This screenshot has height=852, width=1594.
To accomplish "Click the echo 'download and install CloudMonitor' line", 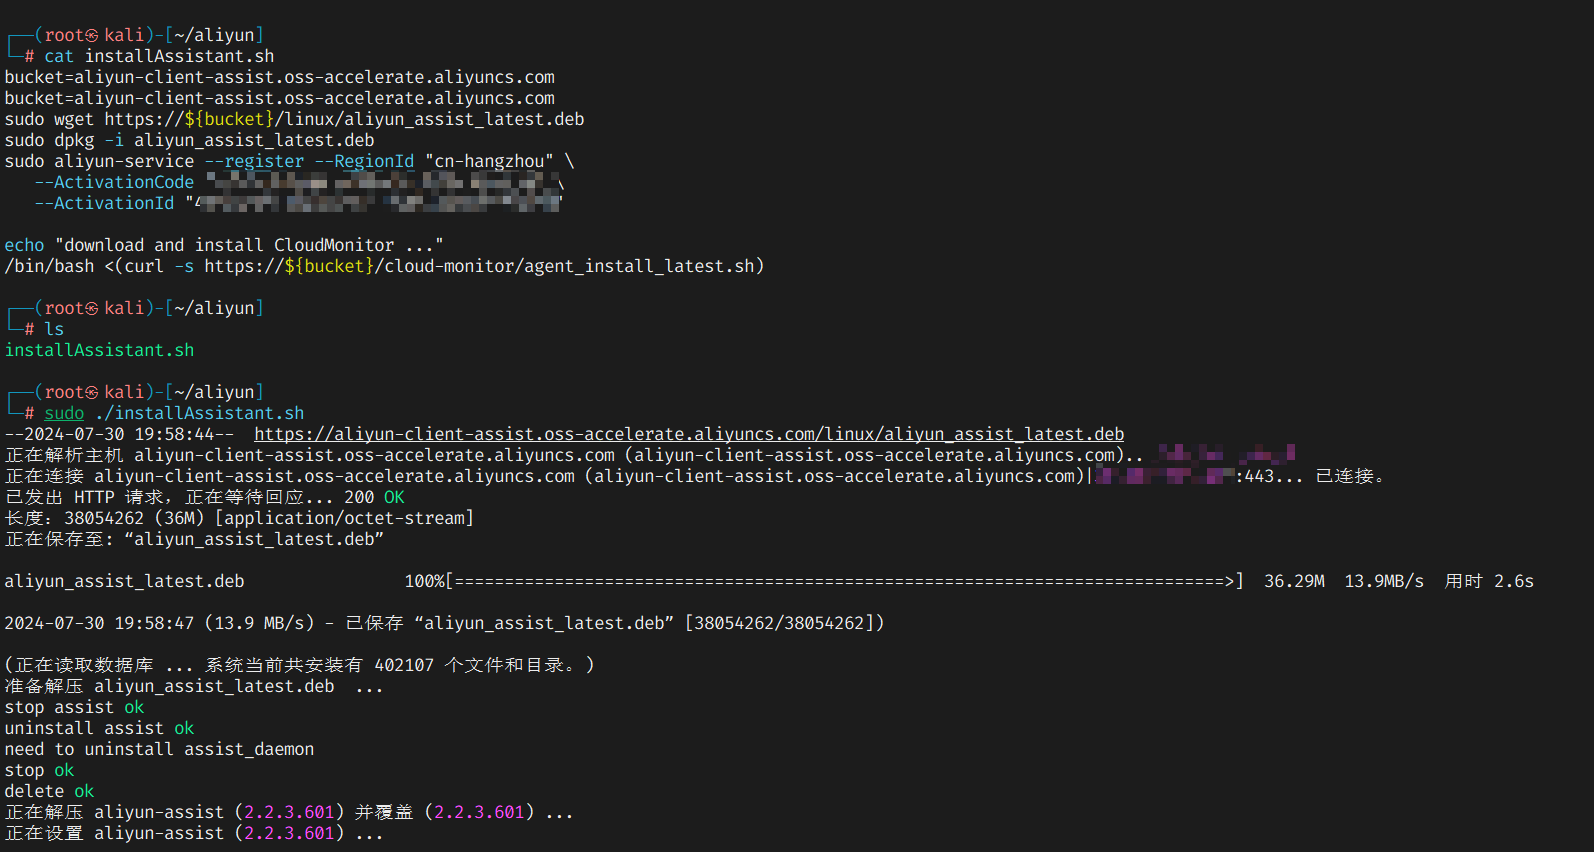I will 224,245.
